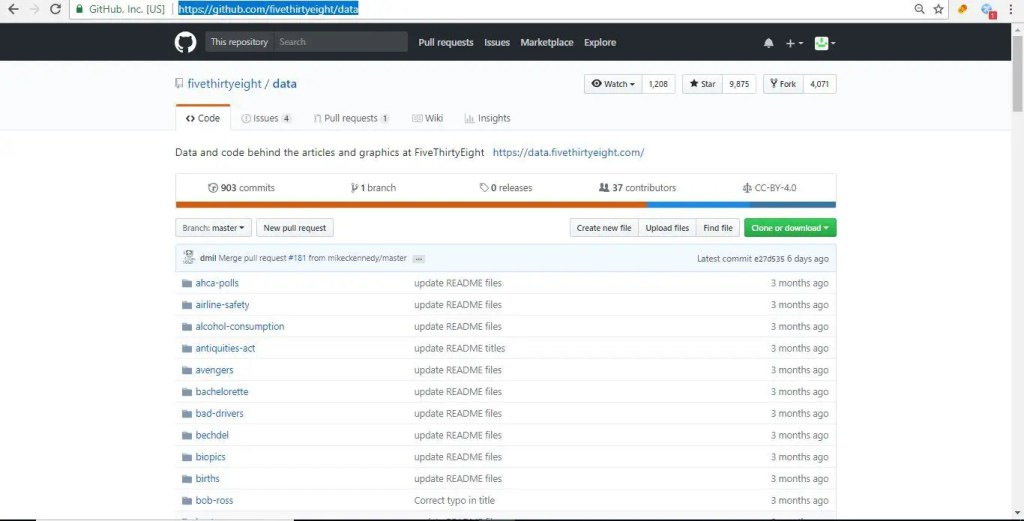Open Pull requests in top navigation

tap(445, 42)
